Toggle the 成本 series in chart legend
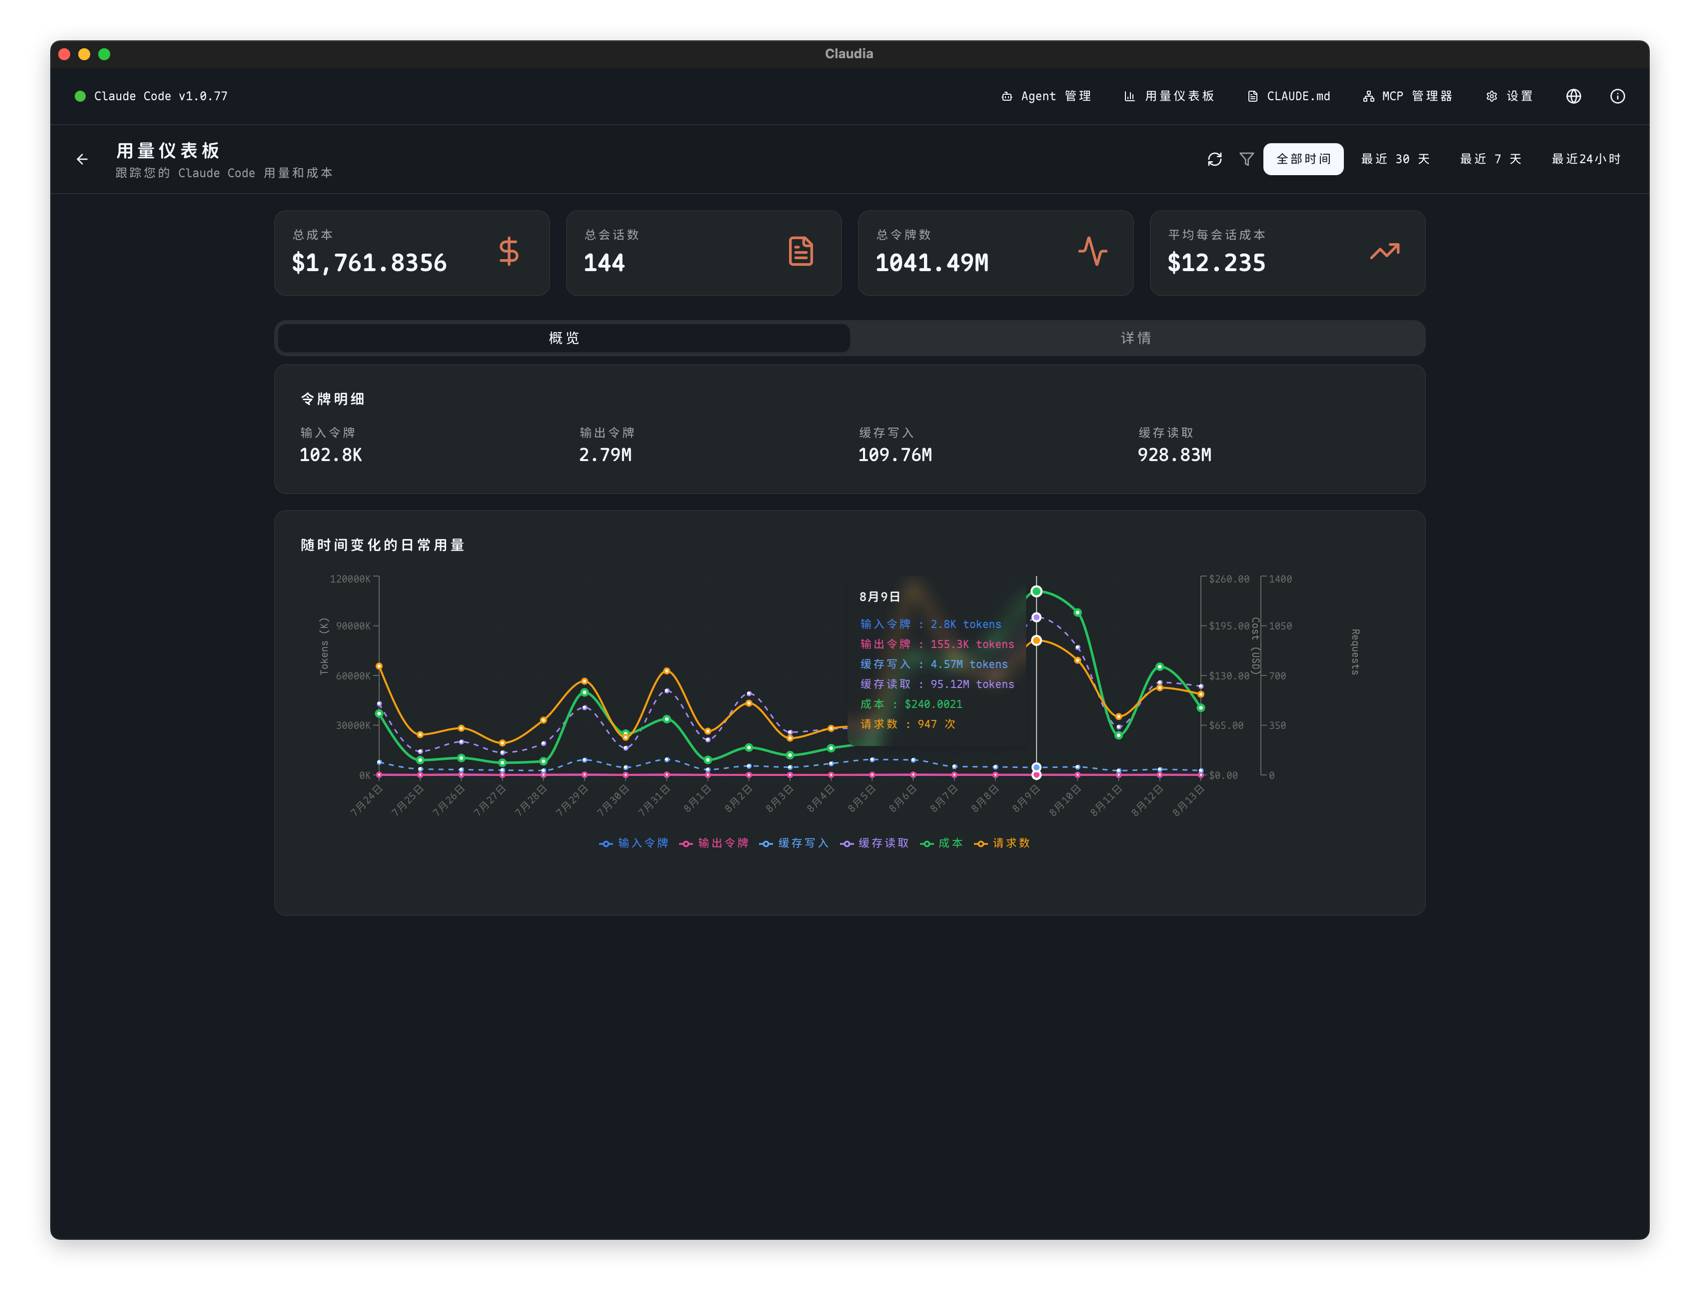 pyautogui.click(x=942, y=843)
